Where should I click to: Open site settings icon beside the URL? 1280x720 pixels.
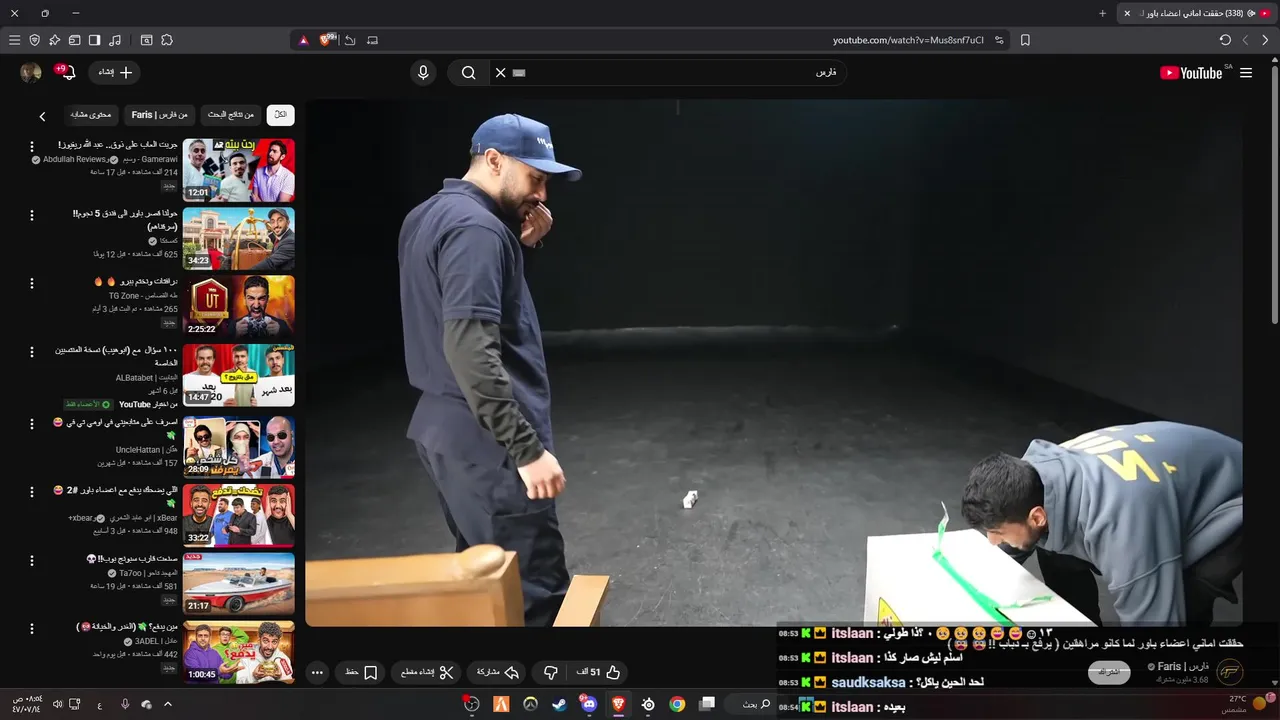999,40
